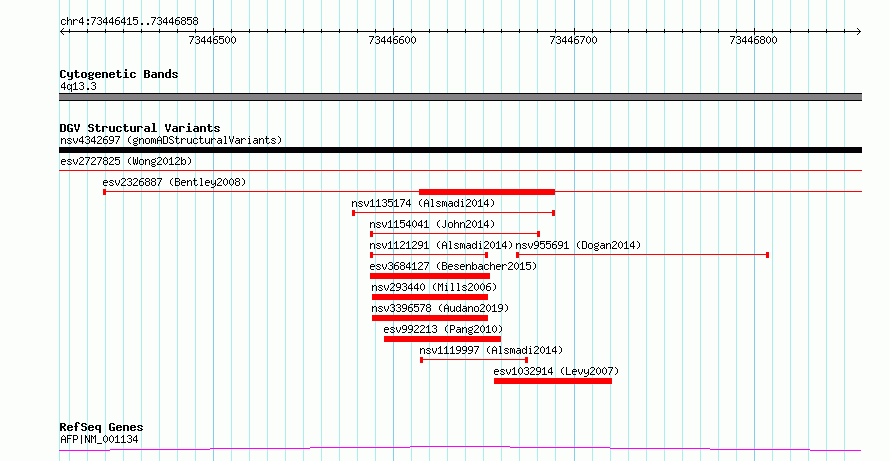Viewport: 890px width, 461px height.
Task: Open variant nsv293440 (Mills2006) label
Action: 434,287
